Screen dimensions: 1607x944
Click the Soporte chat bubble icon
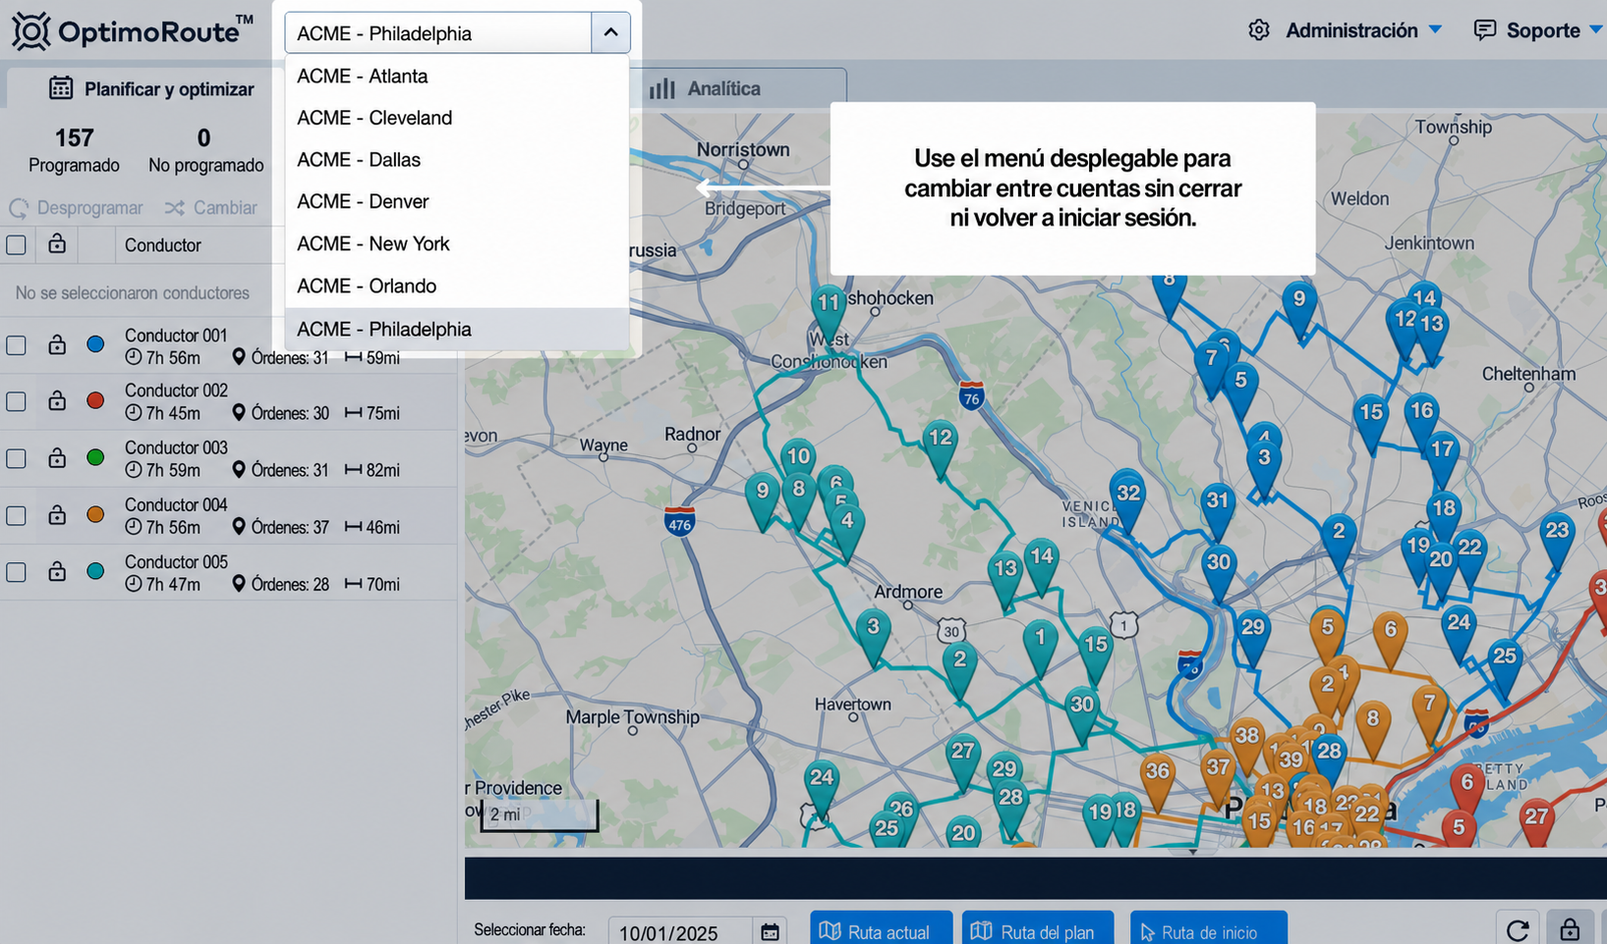coord(1485,30)
